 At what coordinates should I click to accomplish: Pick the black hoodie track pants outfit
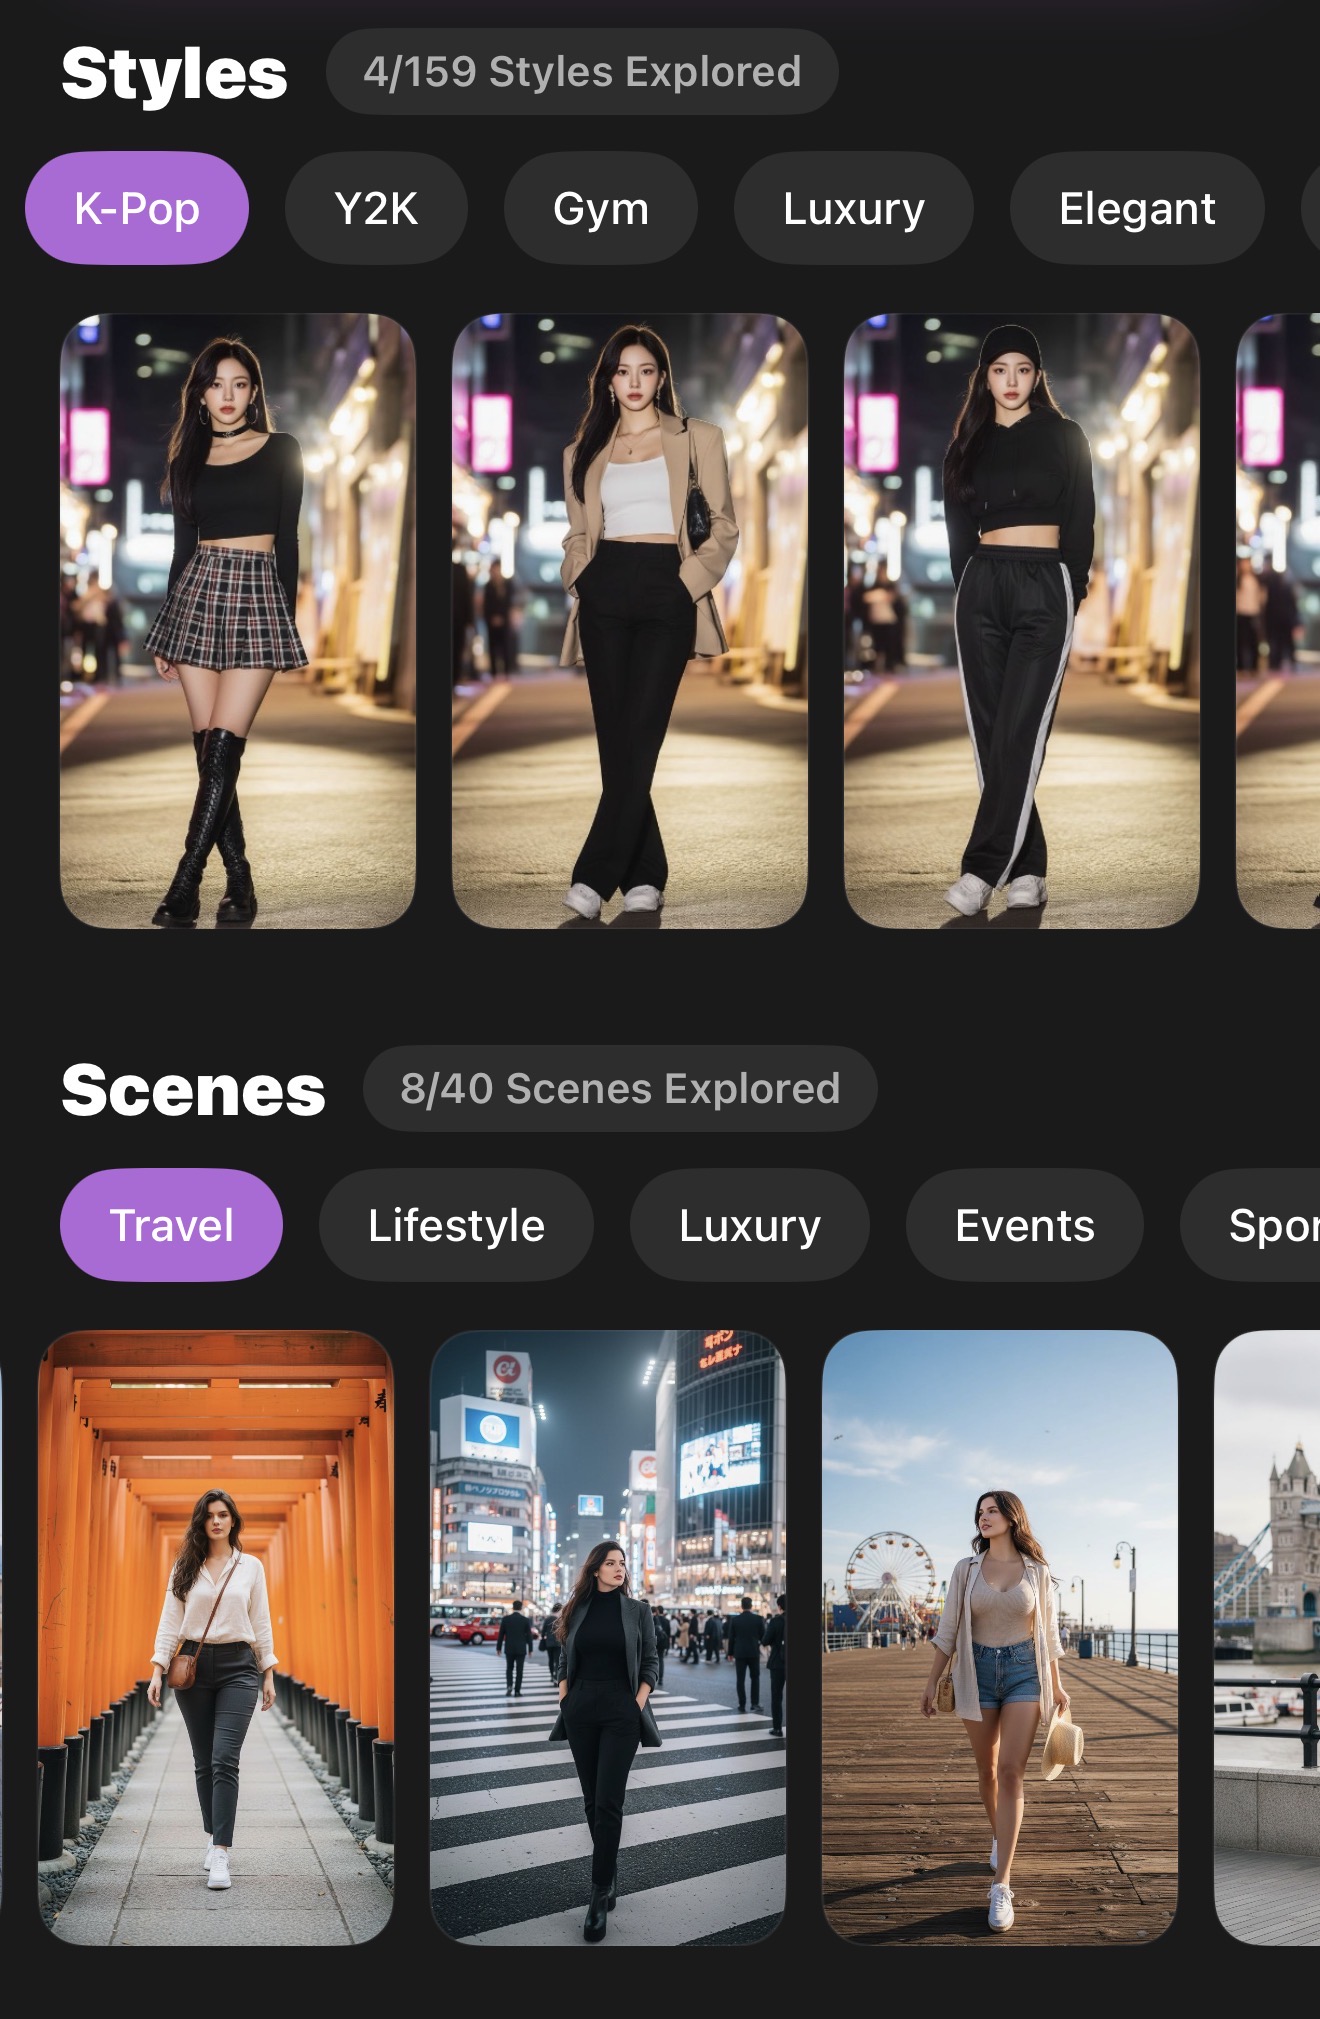point(1022,621)
